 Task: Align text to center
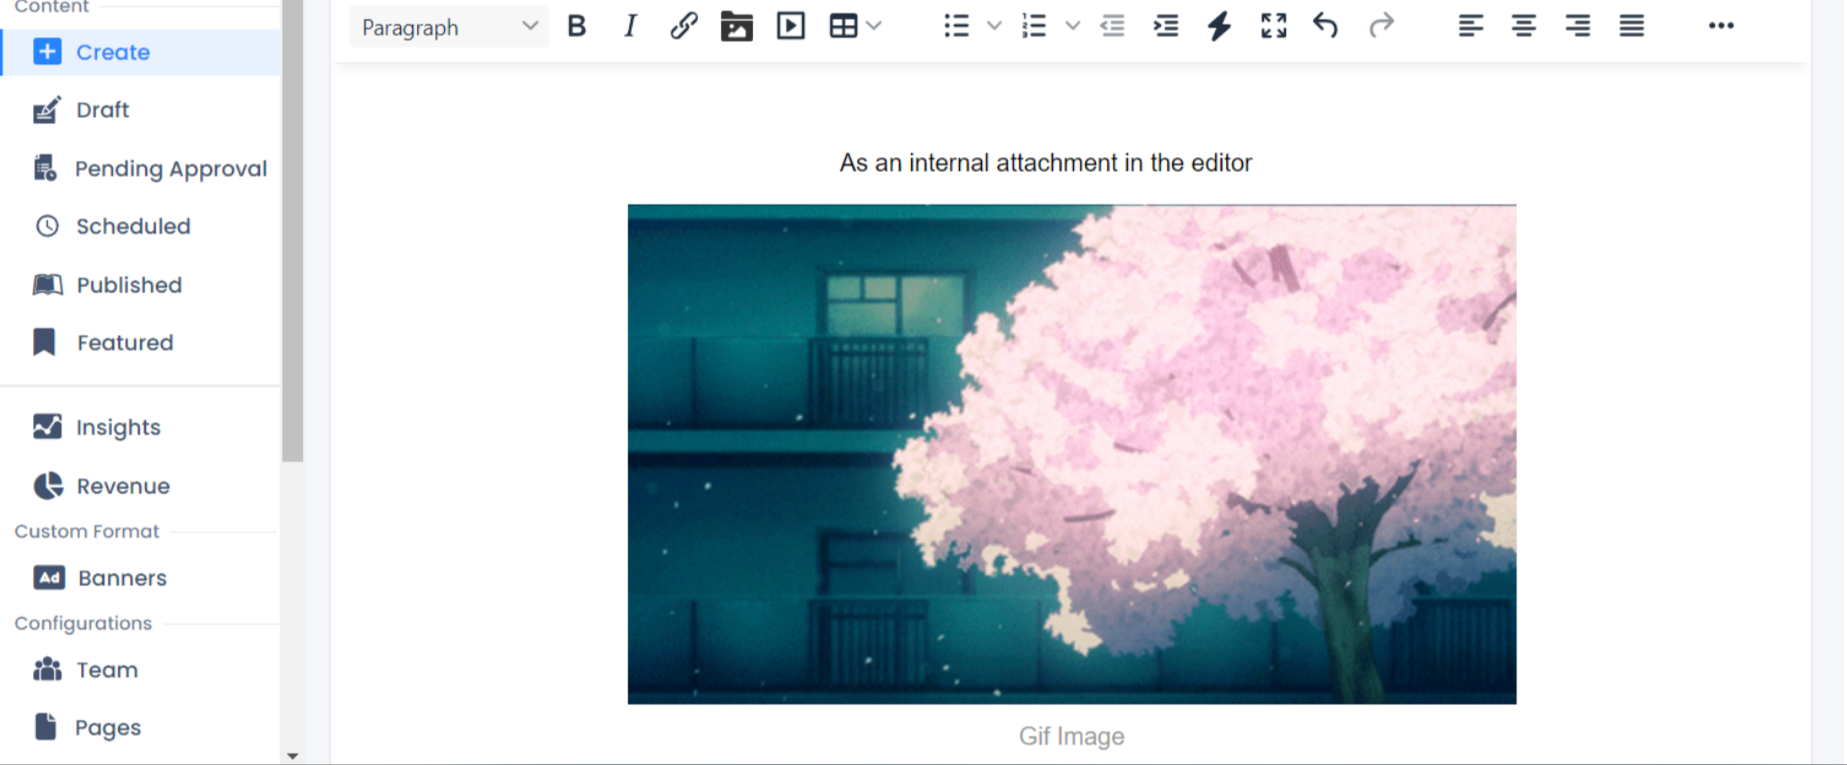click(x=1523, y=26)
